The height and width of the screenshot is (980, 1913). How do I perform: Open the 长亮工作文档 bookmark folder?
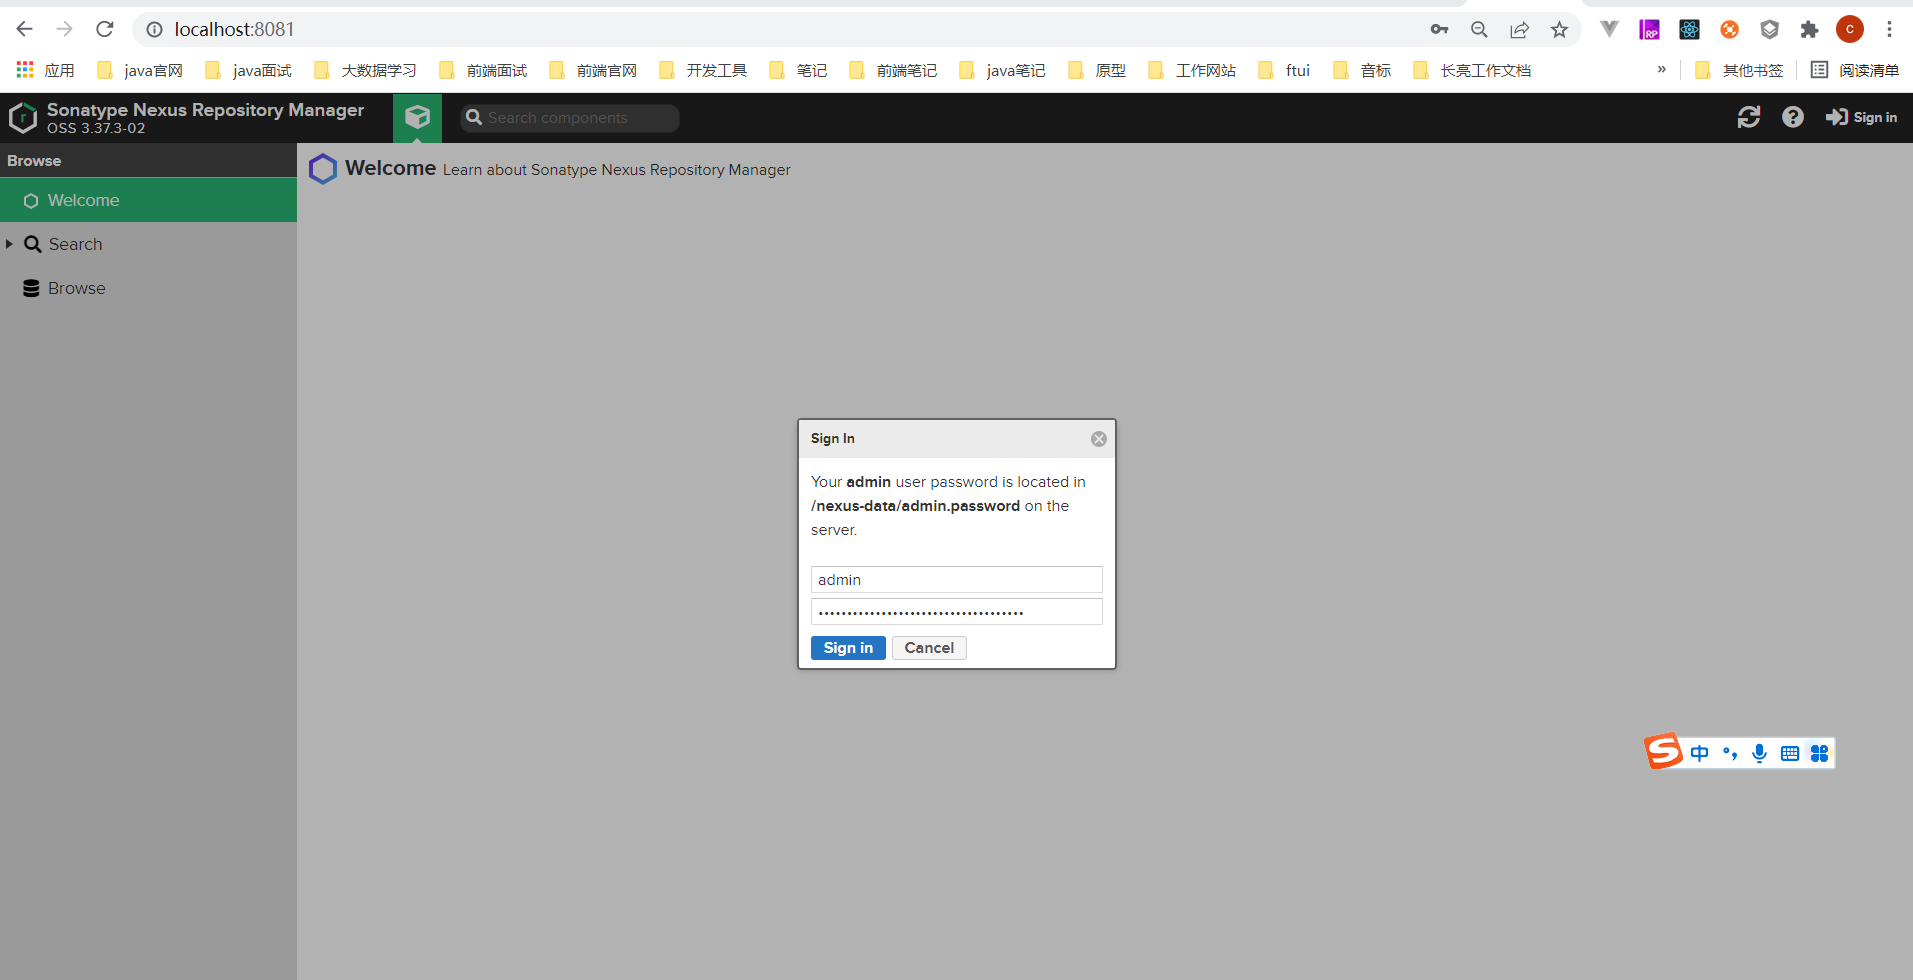[x=1472, y=70]
